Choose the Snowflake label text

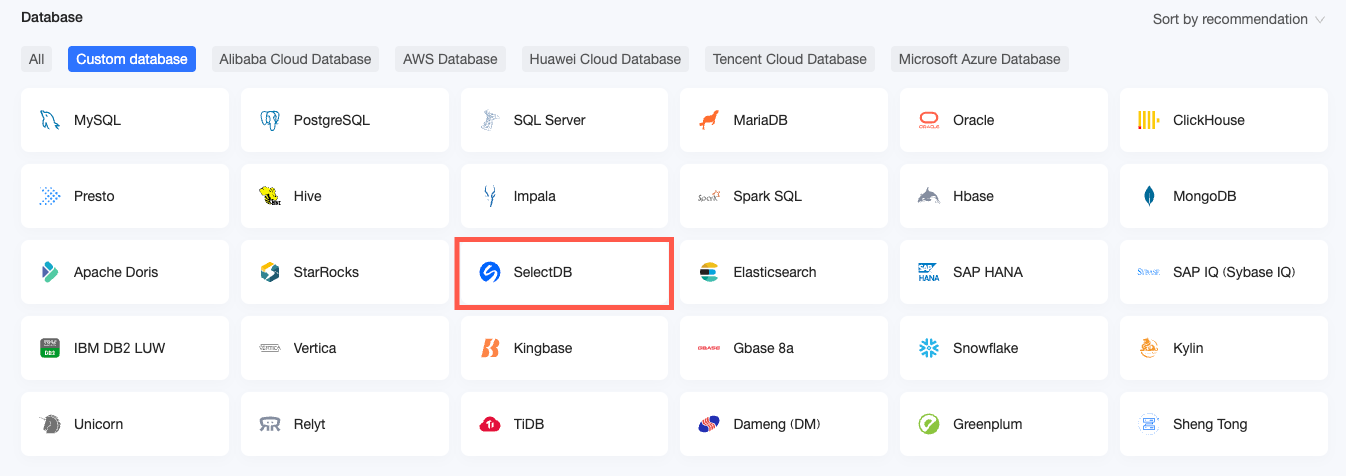pos(986,348)
